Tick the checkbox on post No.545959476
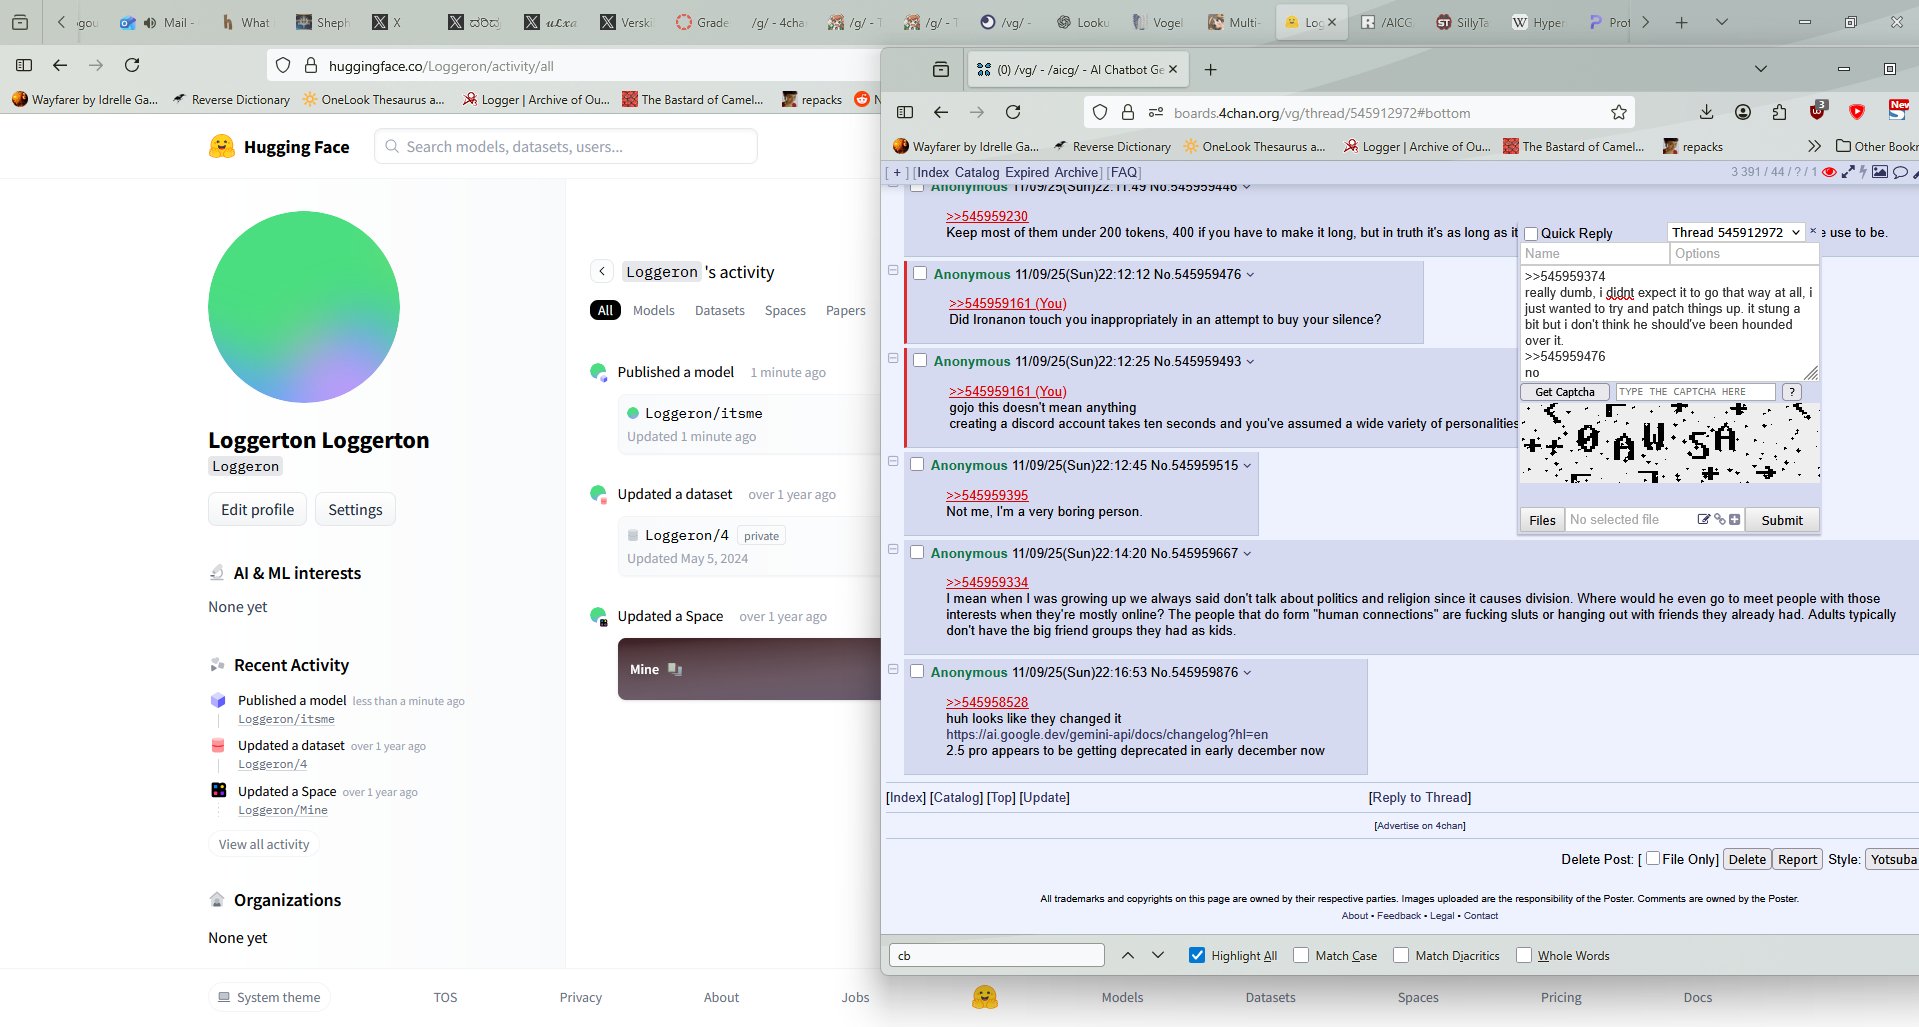1919x1027 pixels. coord(920,273)
